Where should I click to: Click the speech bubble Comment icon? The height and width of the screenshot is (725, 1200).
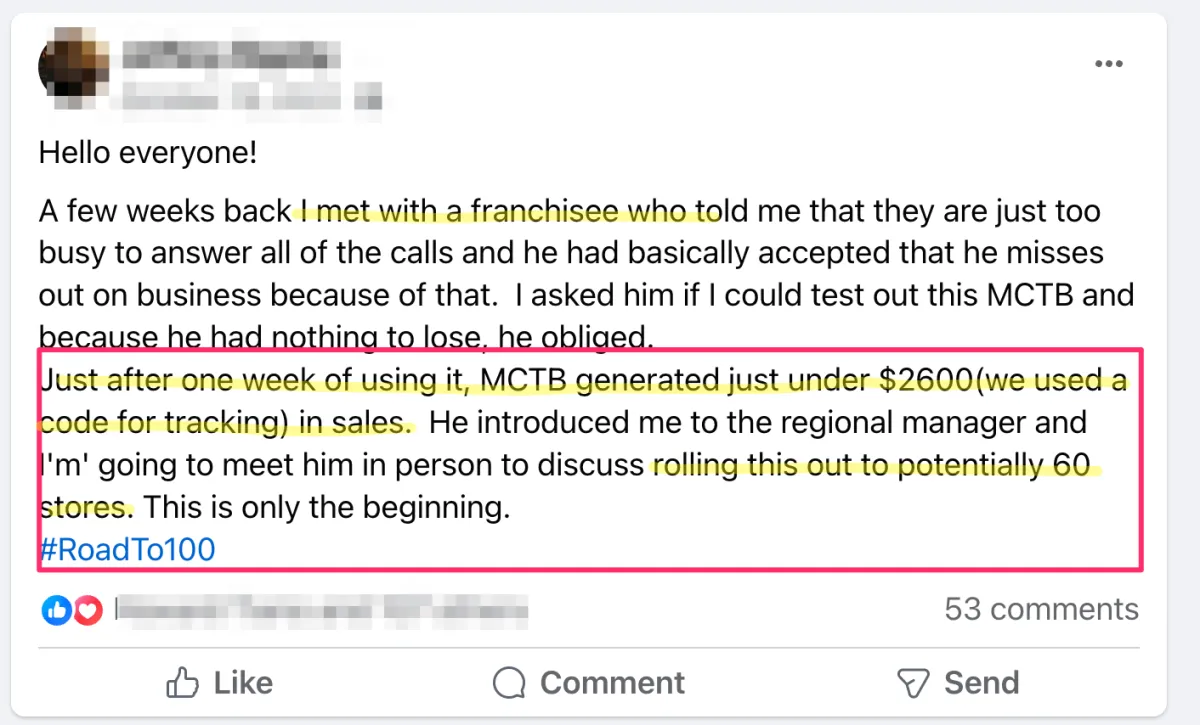click(510, 683)
